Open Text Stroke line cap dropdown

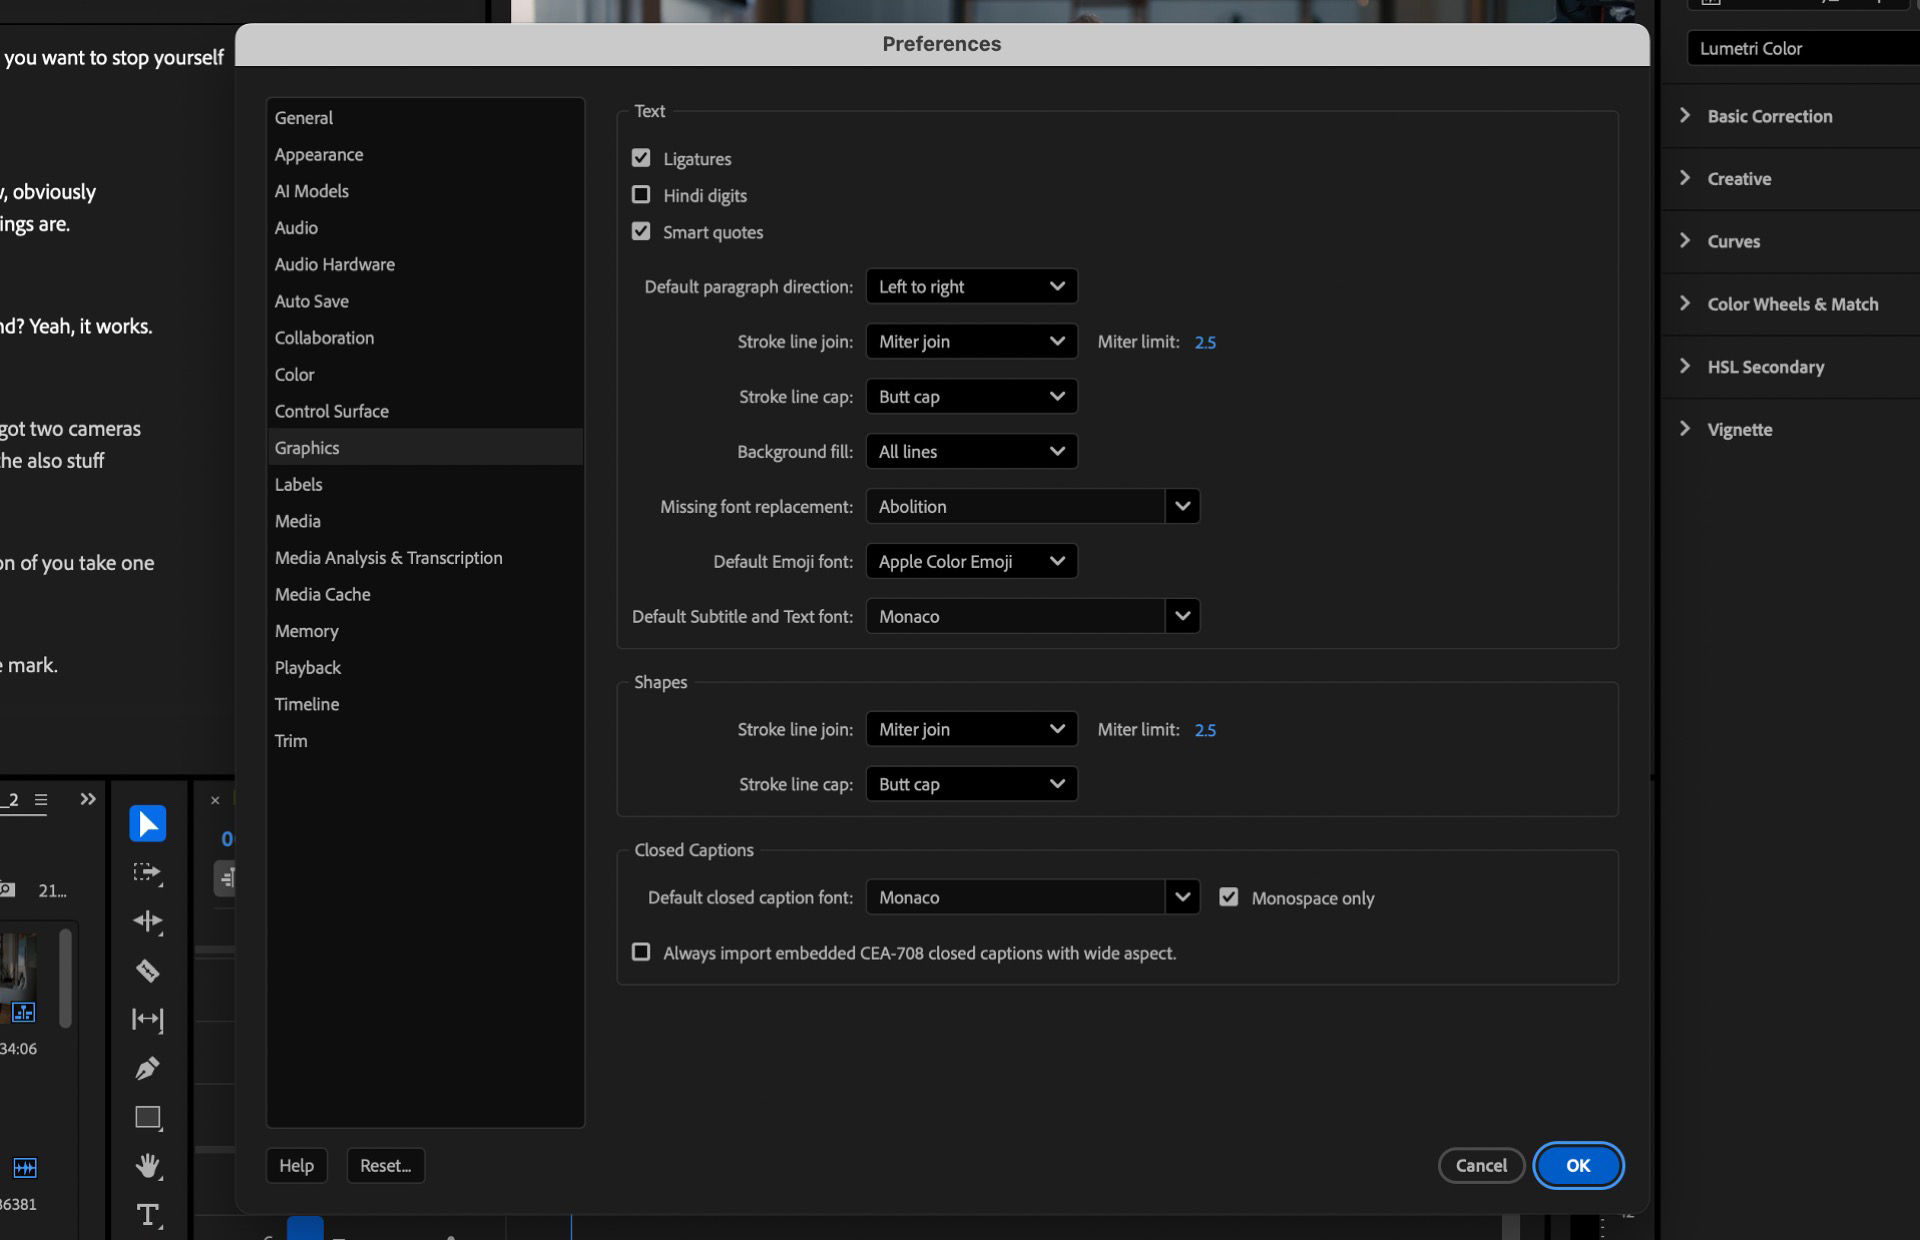pos(971,397)
